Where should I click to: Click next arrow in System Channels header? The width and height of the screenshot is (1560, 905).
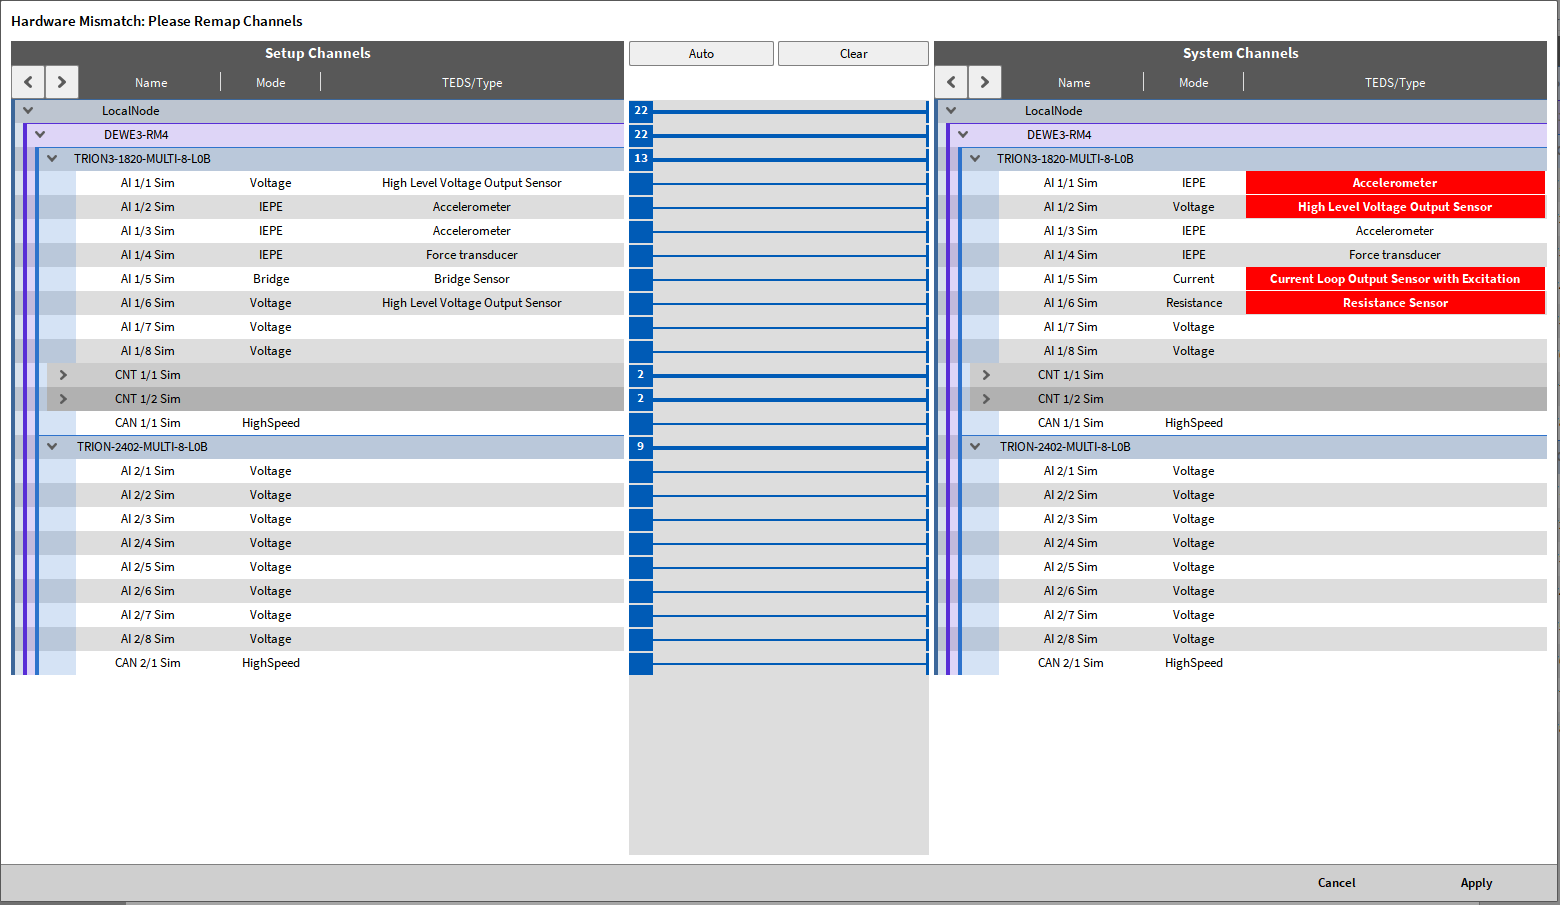[985, 82]
